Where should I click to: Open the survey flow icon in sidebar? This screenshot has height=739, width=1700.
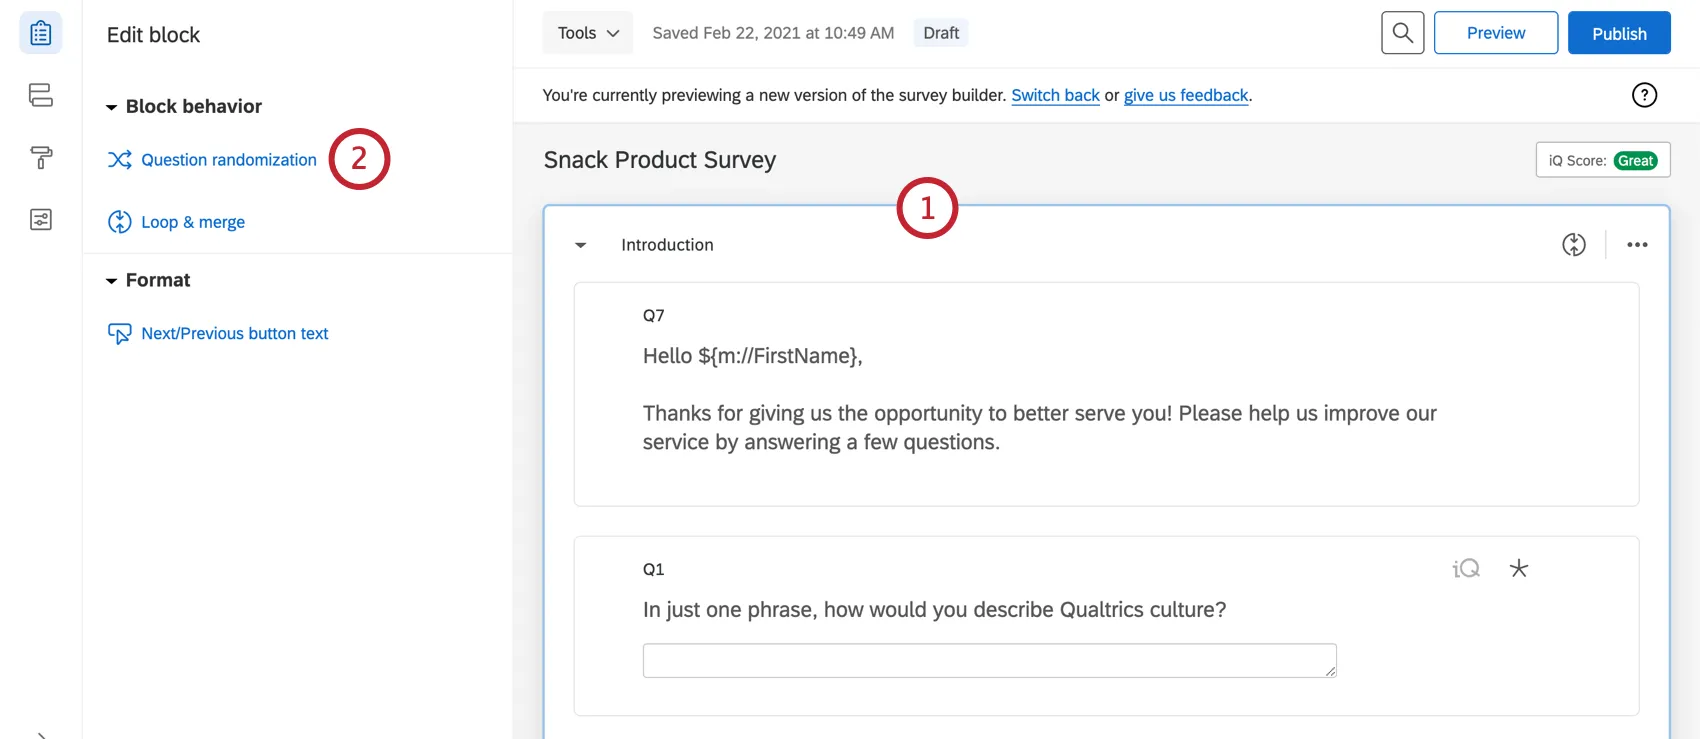point(41,95)
